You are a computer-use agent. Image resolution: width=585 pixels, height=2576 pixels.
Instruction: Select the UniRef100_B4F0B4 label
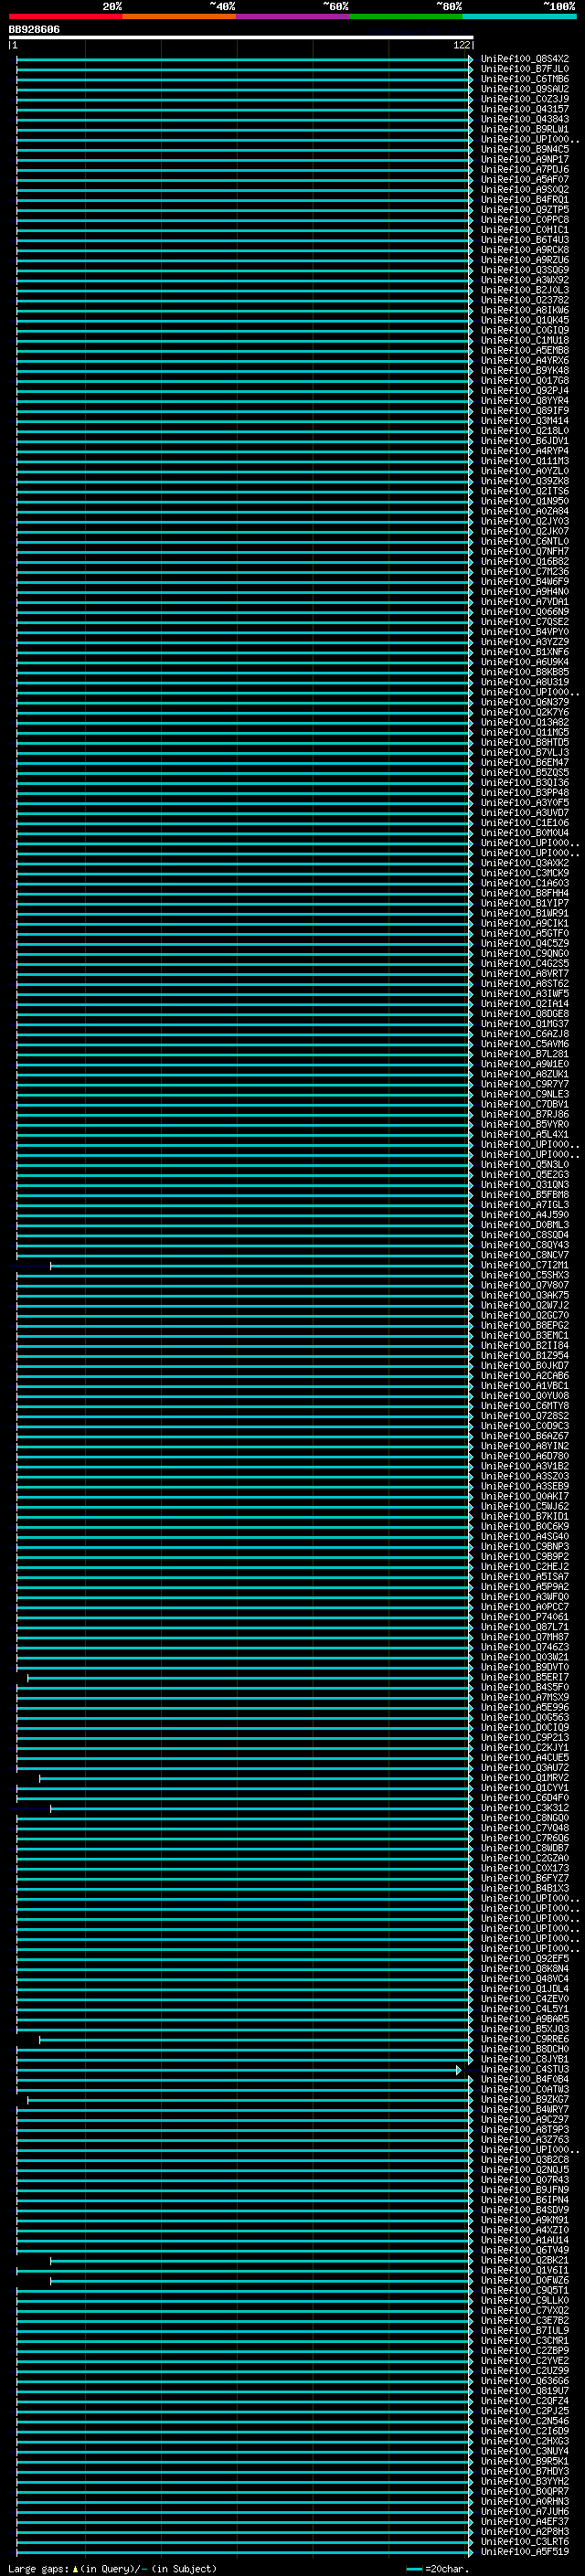[525, 2079]
